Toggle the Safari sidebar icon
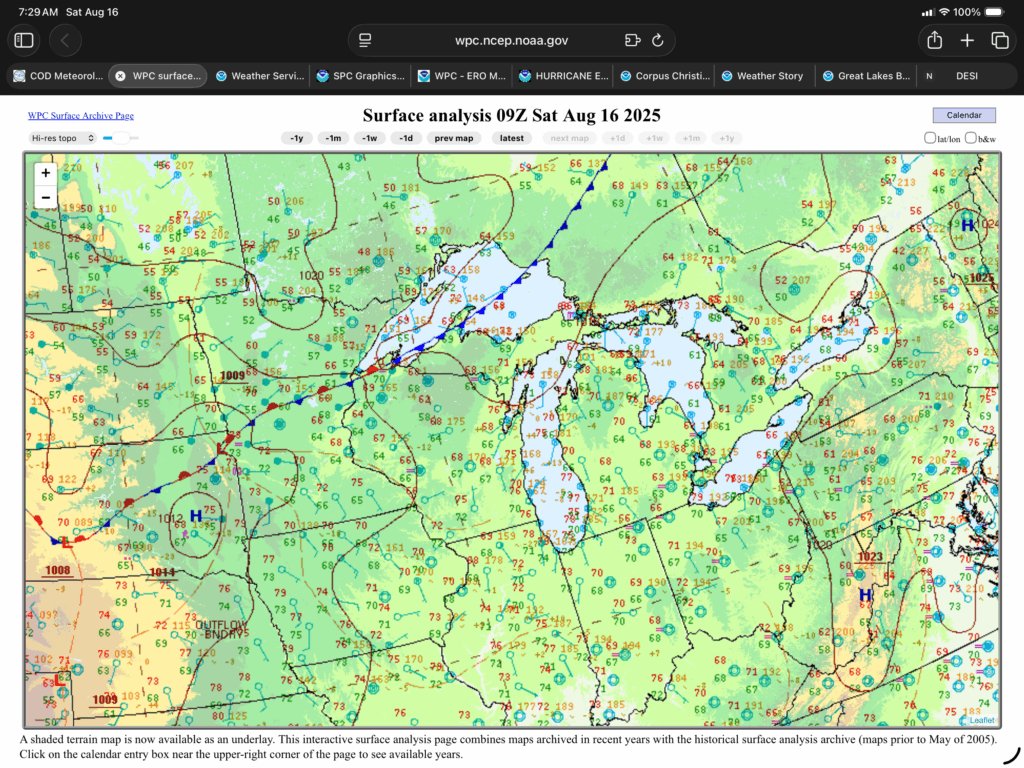 (x=24, y=40)
